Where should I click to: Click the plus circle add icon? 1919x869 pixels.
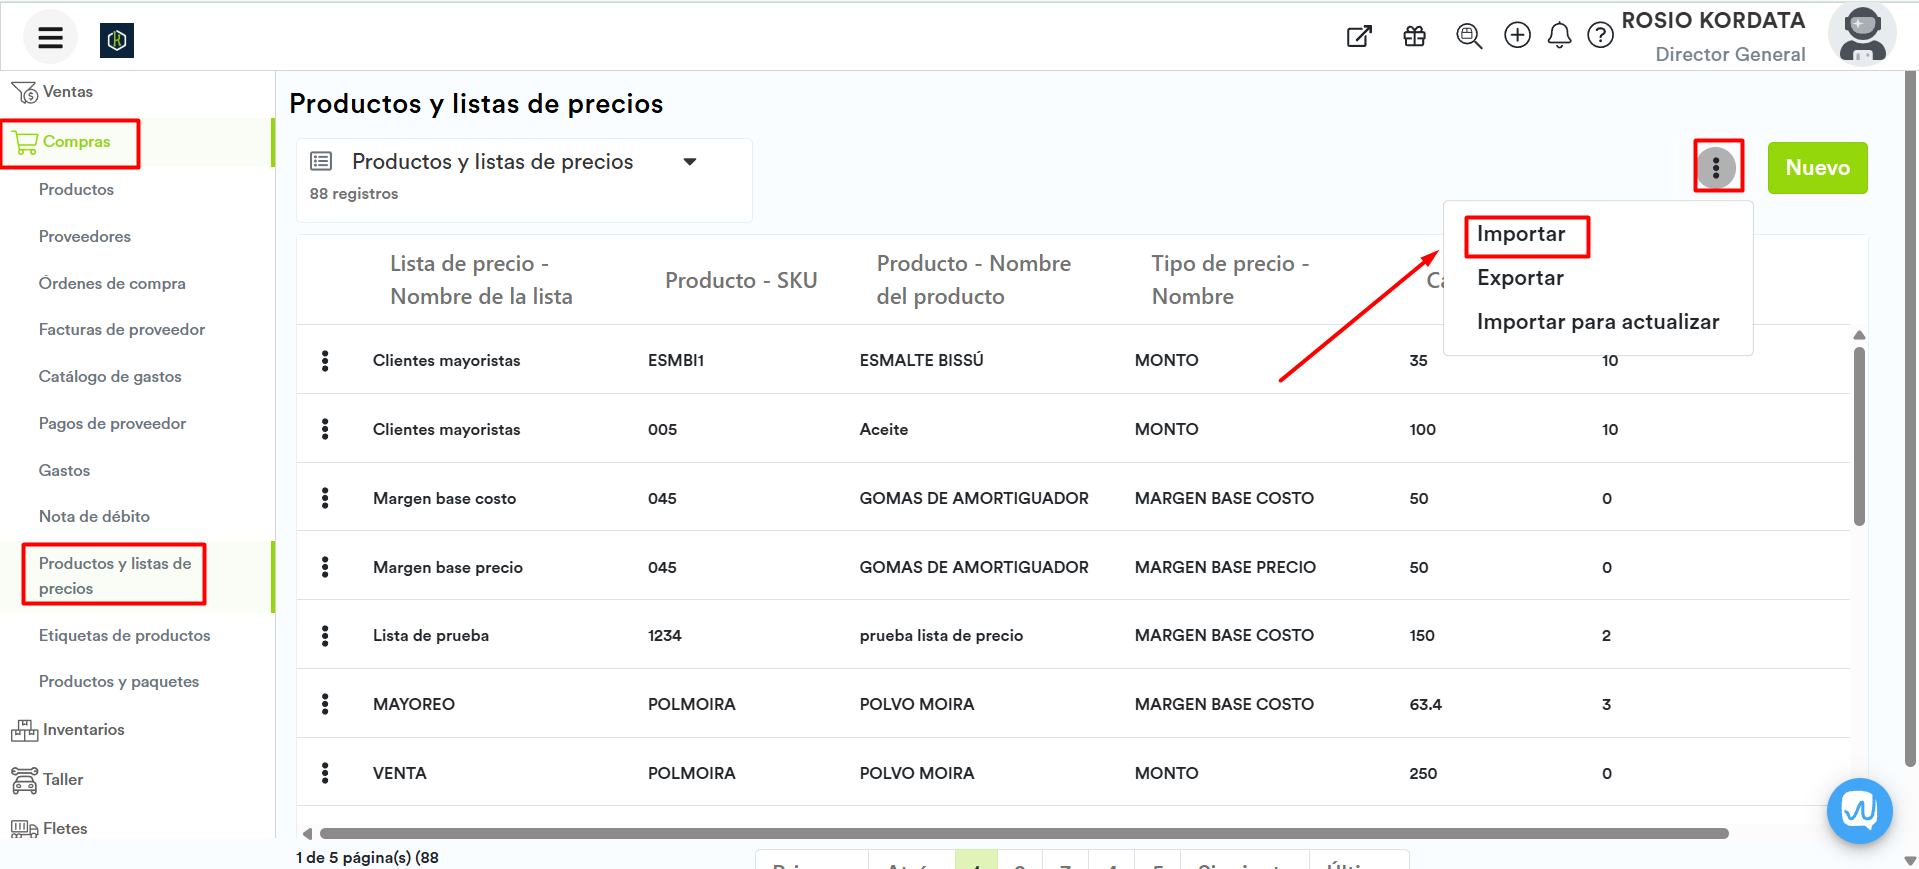click(x=1517, y=36)
